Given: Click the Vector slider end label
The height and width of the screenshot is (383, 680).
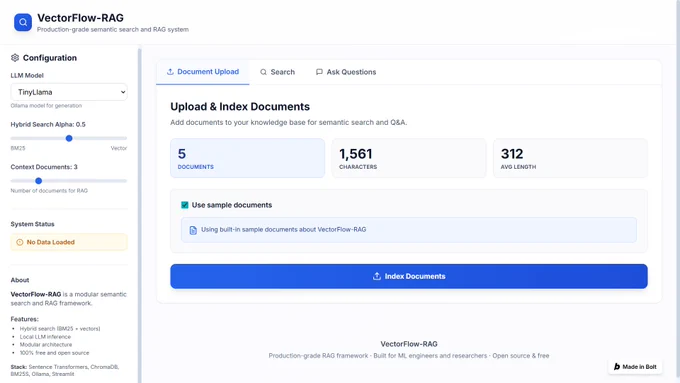Looking at the screenshot, I should (119, 148).
